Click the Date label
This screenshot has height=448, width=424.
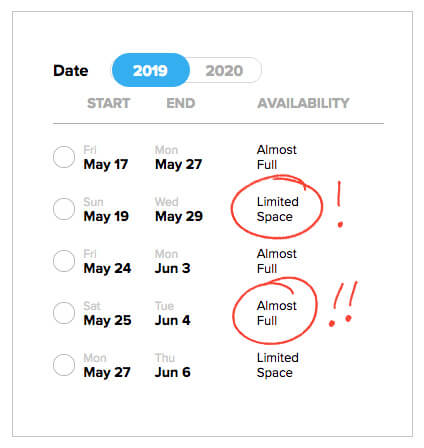(x=71, y=71)
